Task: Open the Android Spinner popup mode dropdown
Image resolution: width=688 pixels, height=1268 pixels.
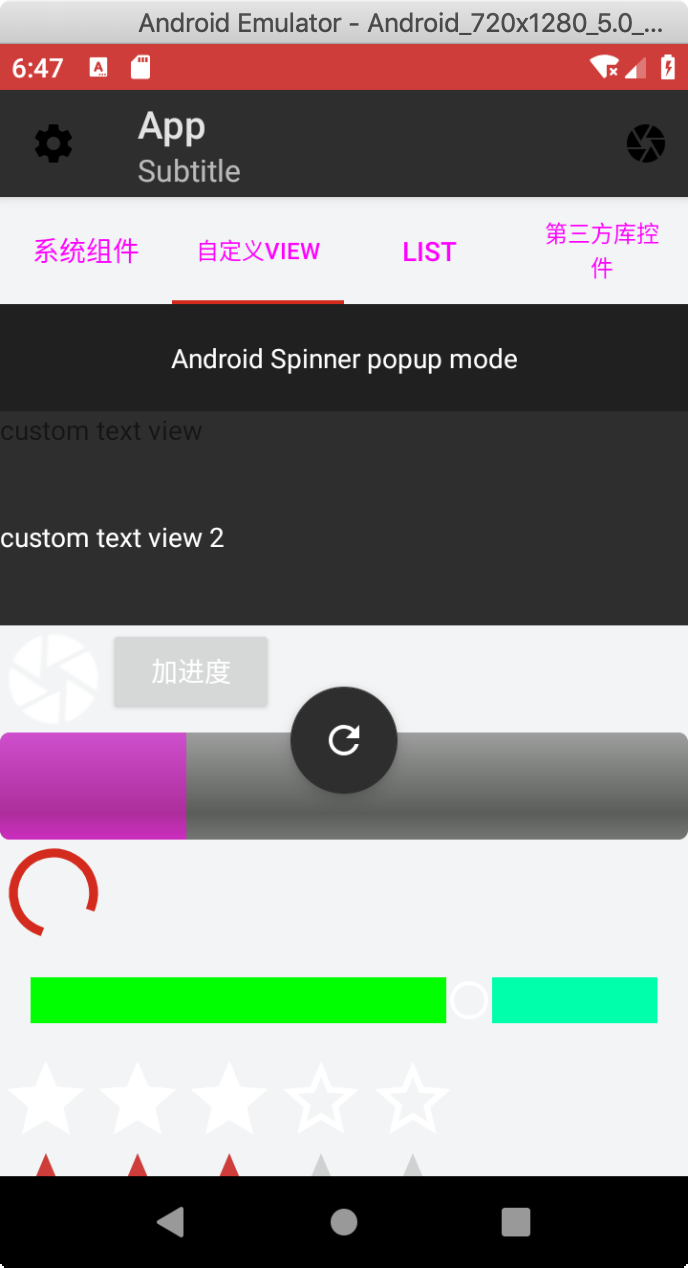Action: tap(344, 358)
